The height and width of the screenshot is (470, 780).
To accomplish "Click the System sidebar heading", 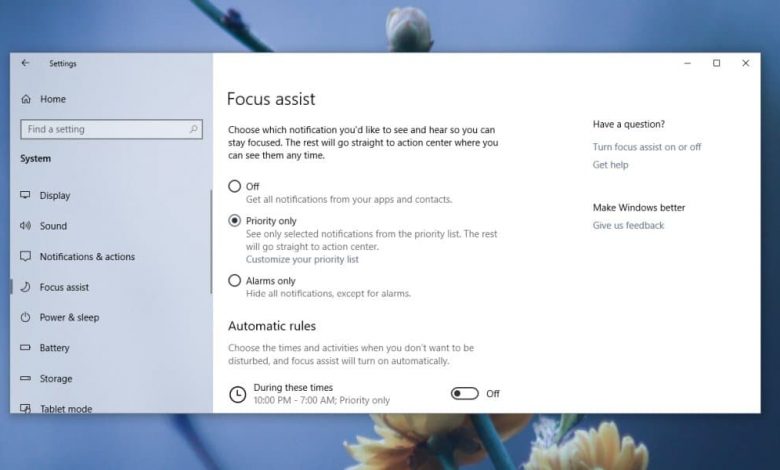I will (x=35, y=159).
